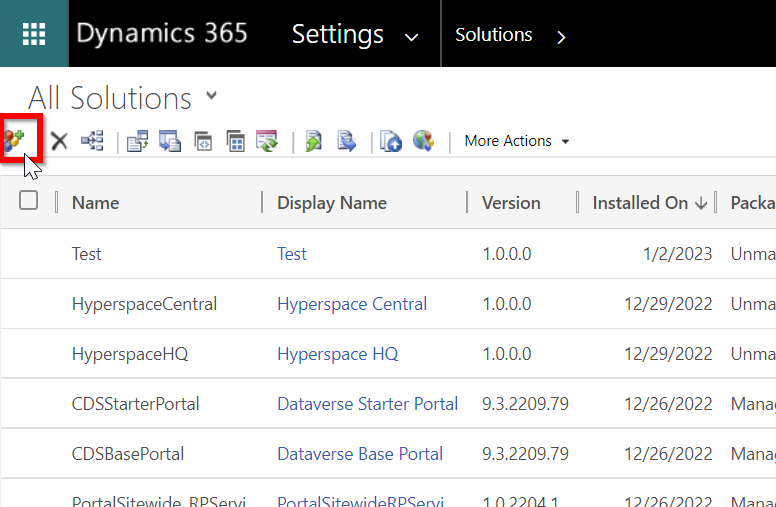This screenshot has height=507, width=776.
Task: Open the Hyperspace HQ solution link
Action: click(x=338, y=354)
